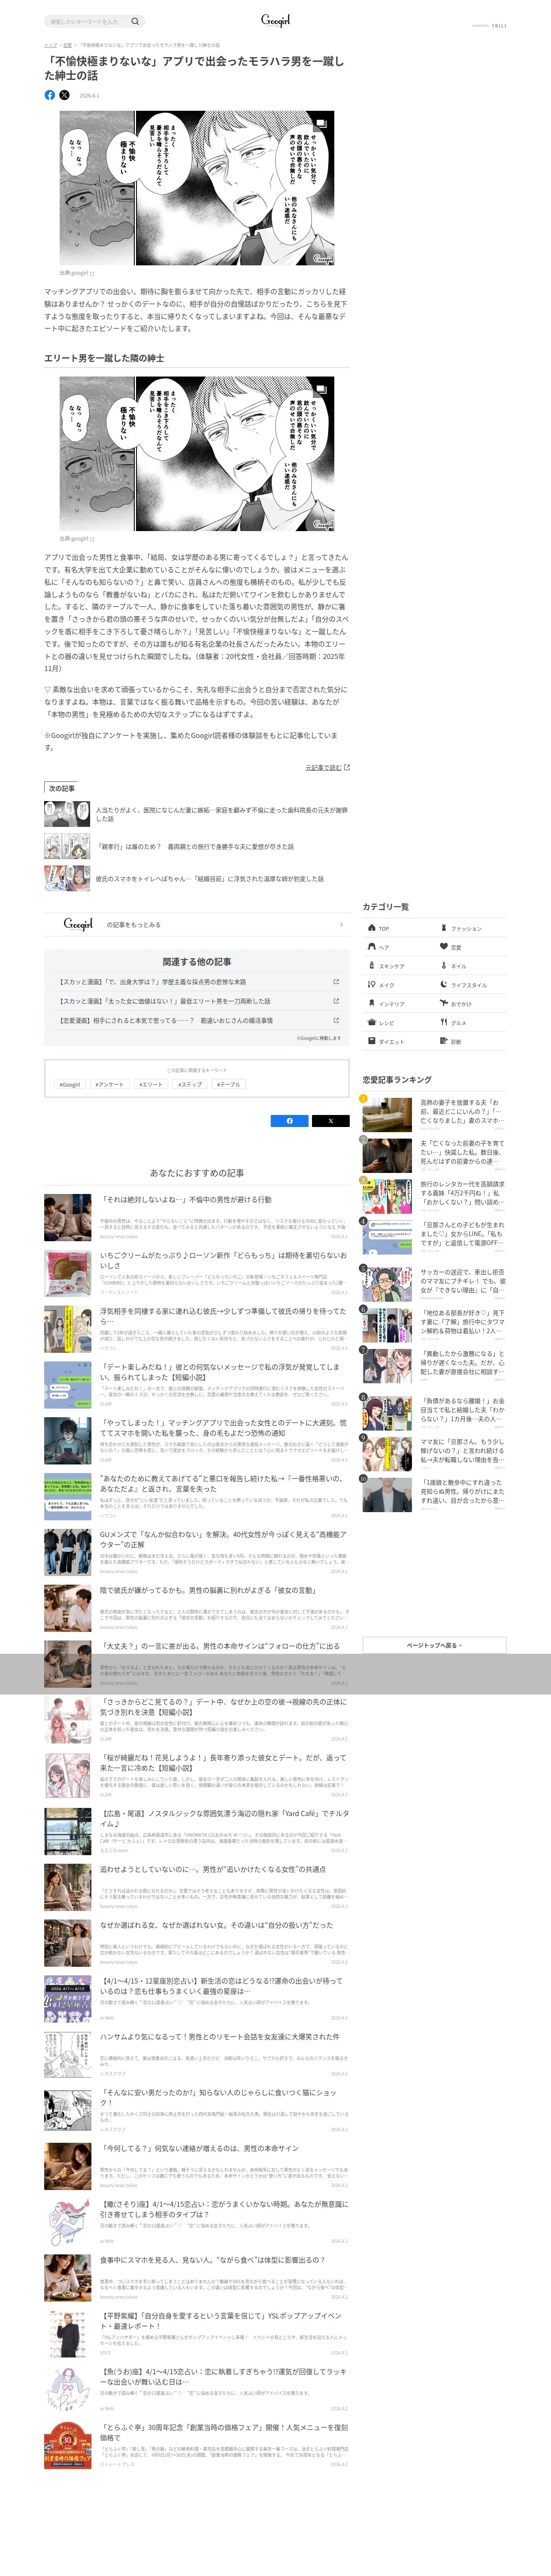Click external-link icon for 最低エリート男を一刀両断
Image resolution: width=551 pixels, height=2576 pixels.
(336, 1001)
